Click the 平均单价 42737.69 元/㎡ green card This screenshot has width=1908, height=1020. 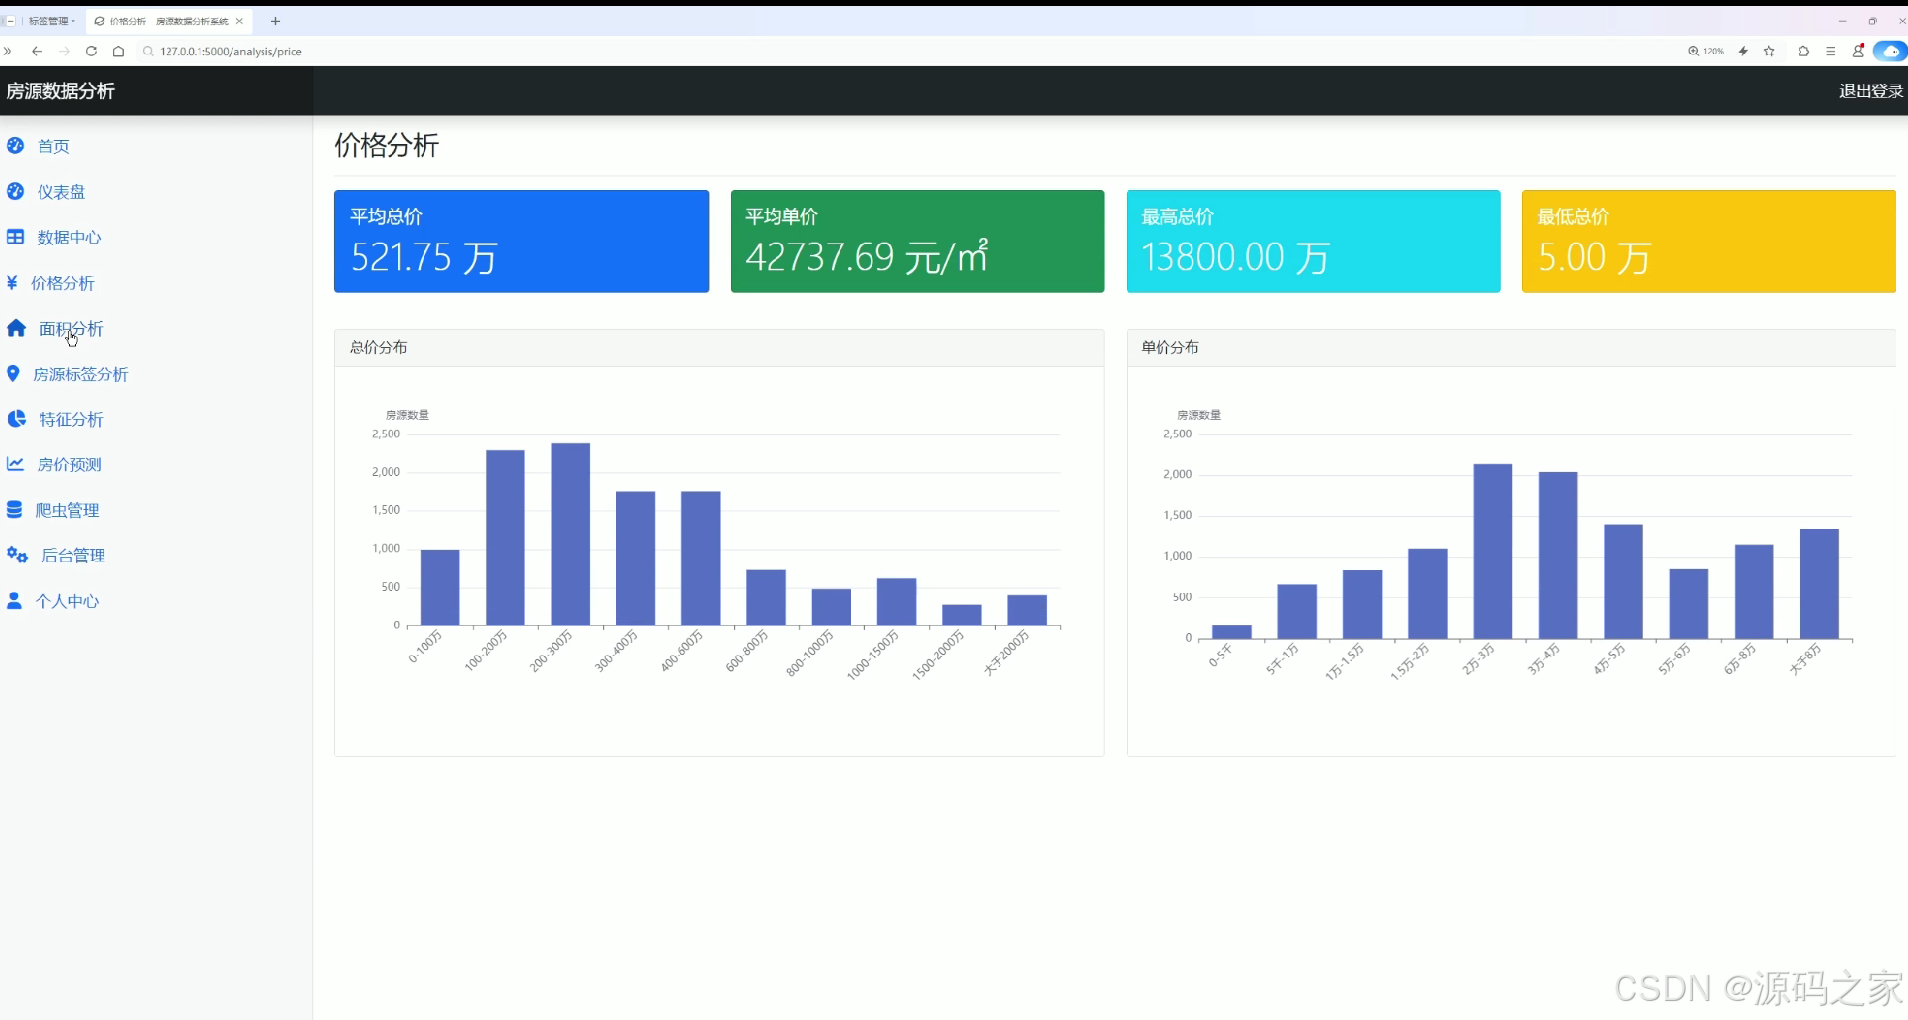point(917,241)
